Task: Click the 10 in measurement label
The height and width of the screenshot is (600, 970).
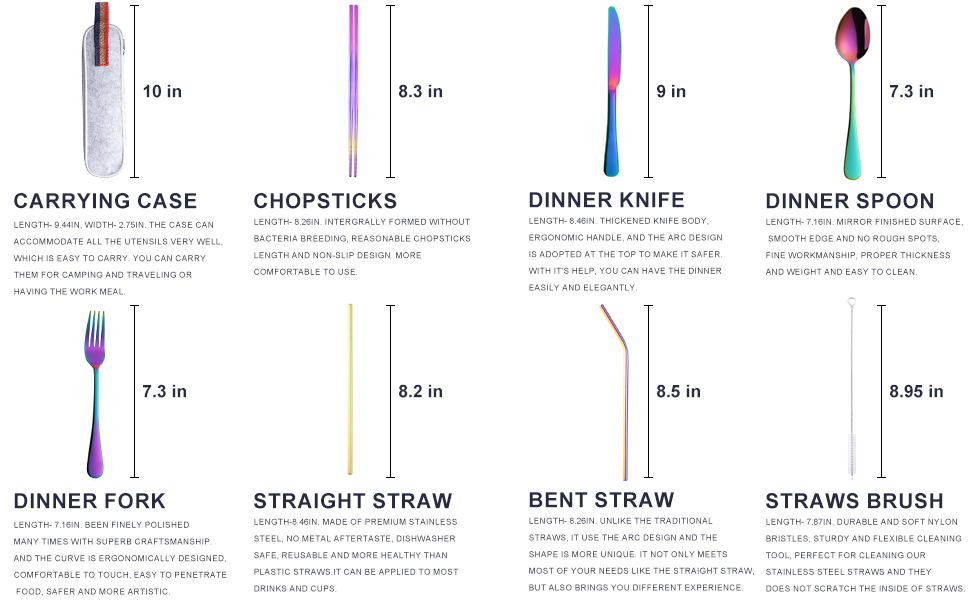Action: [162, 92]
